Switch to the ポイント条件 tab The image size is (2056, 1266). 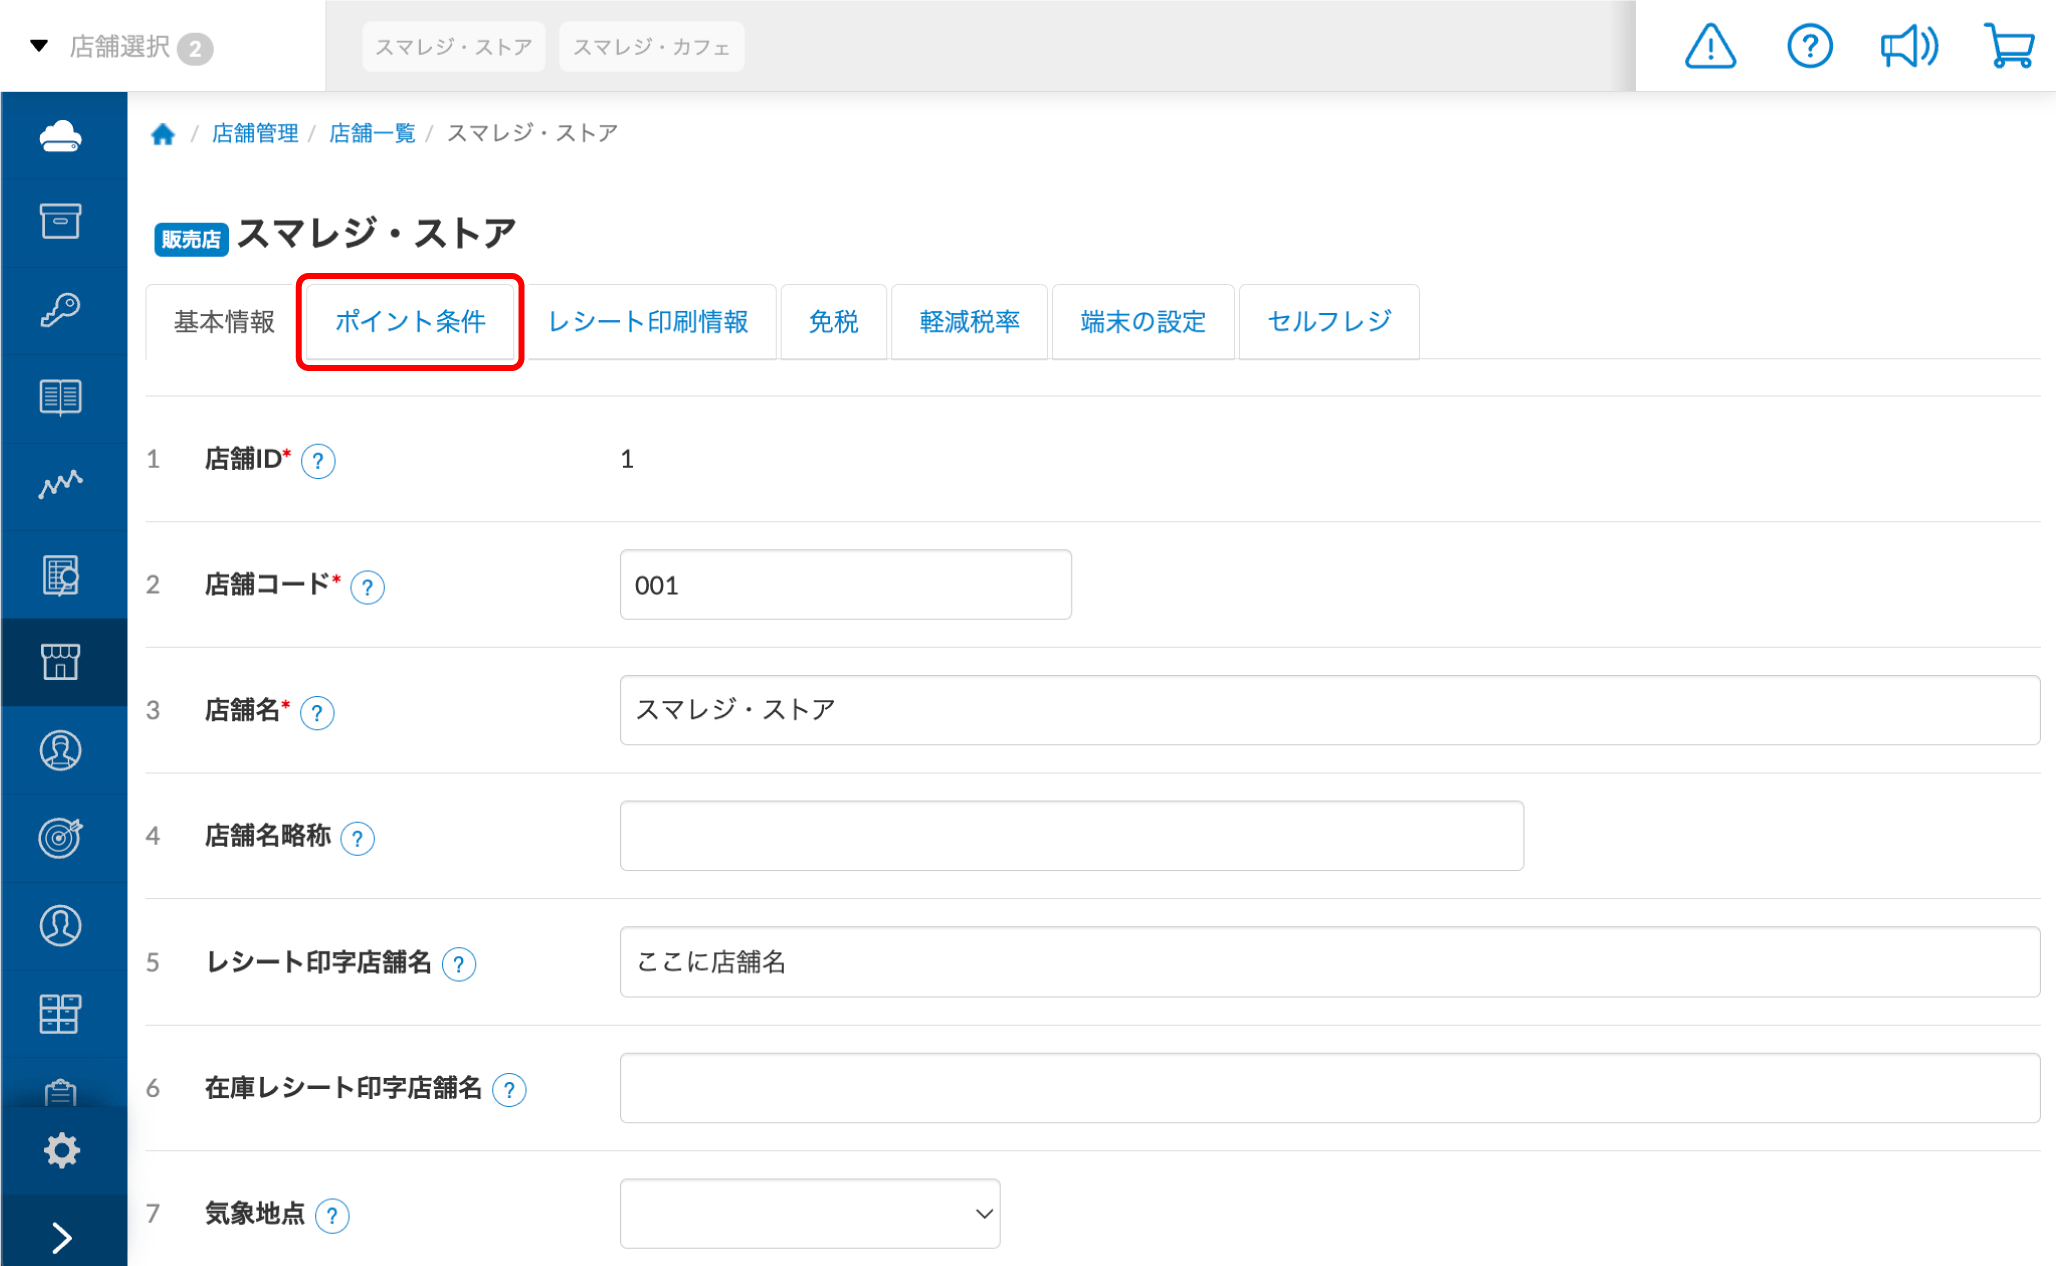click(x=410, y=322)
